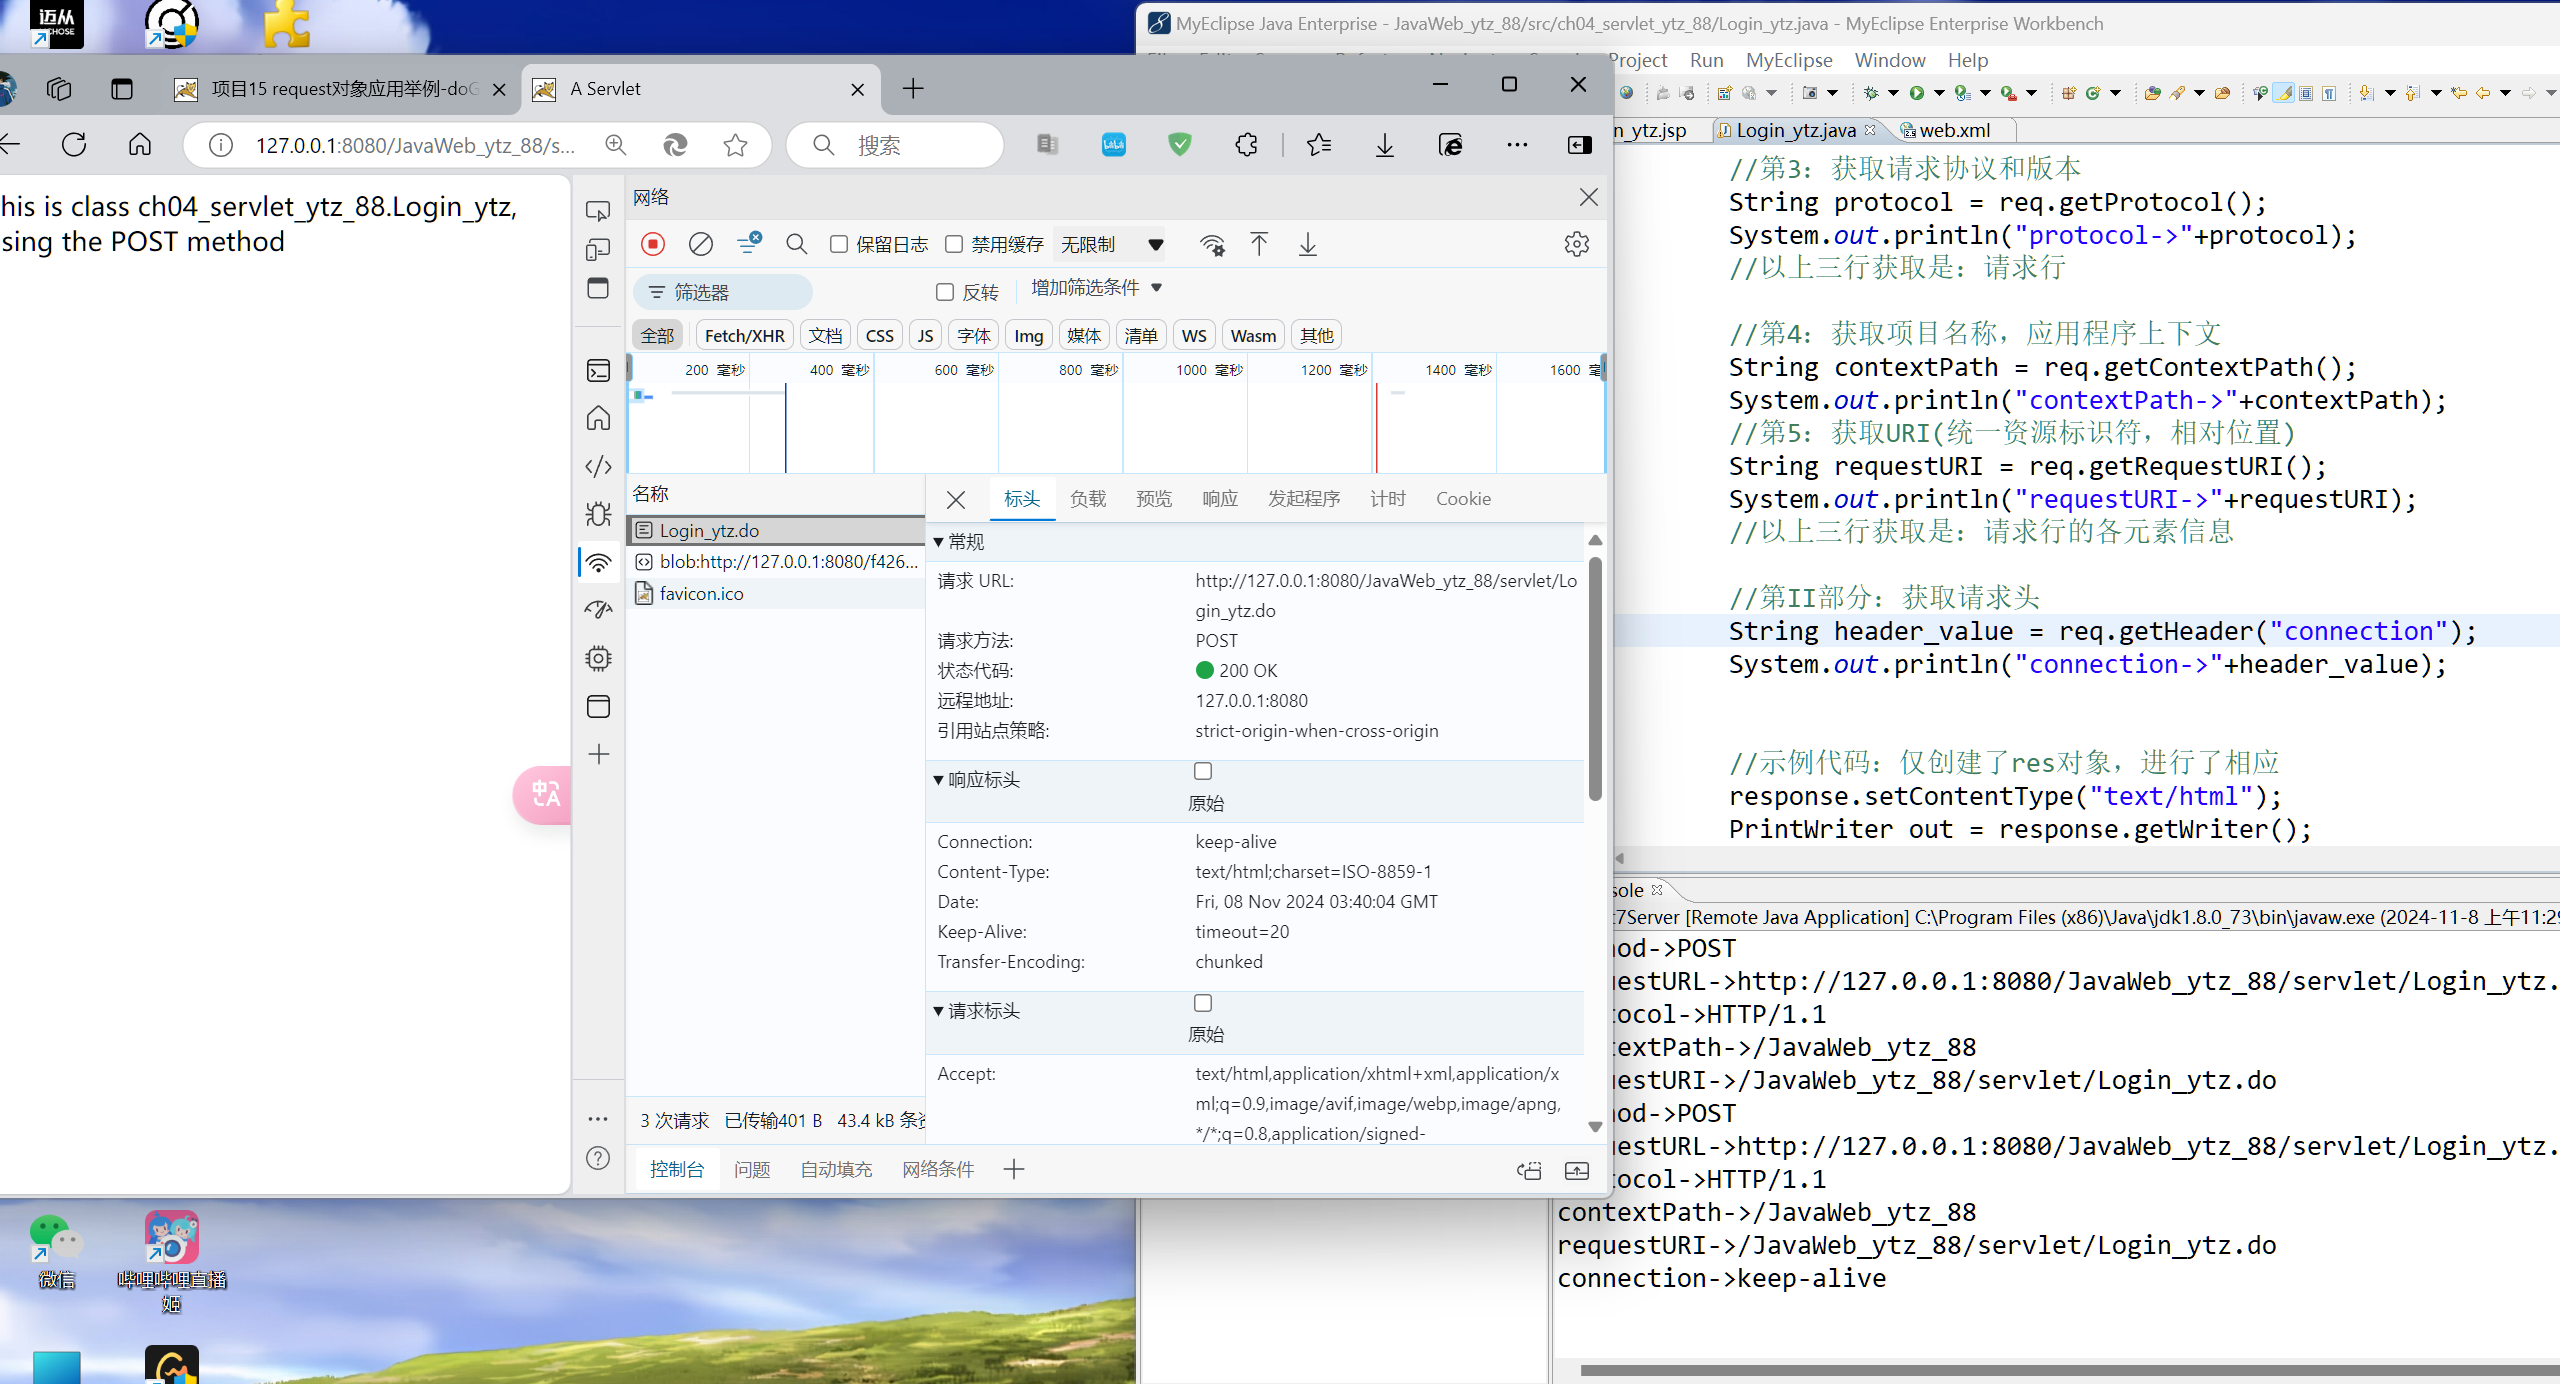Open DevTools memory chip icon
Viewport: 2560px width, 1384px height.
tap(598, 658)
